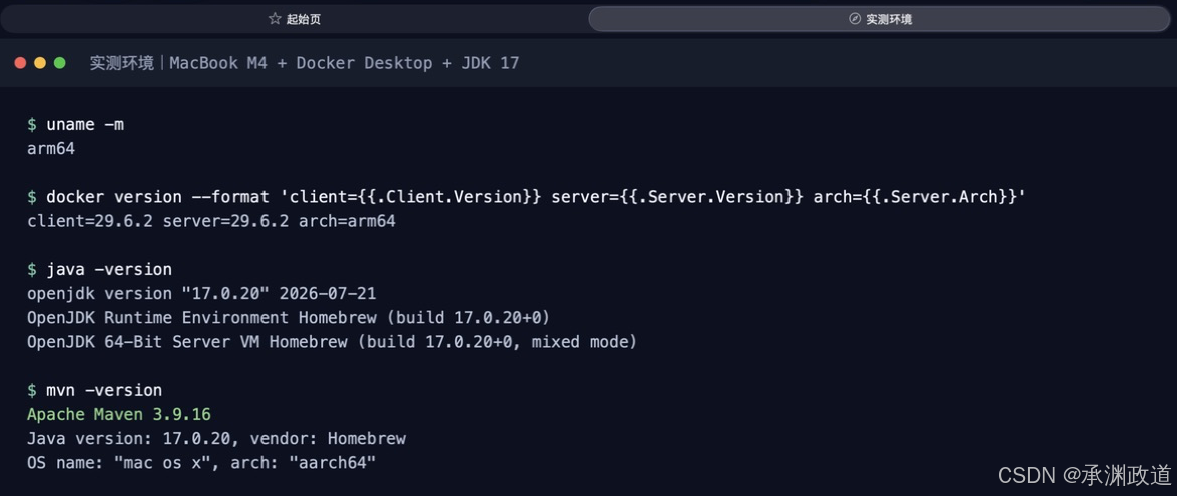Click the green Apache Maven 3.9.16 text

(119, 414)
